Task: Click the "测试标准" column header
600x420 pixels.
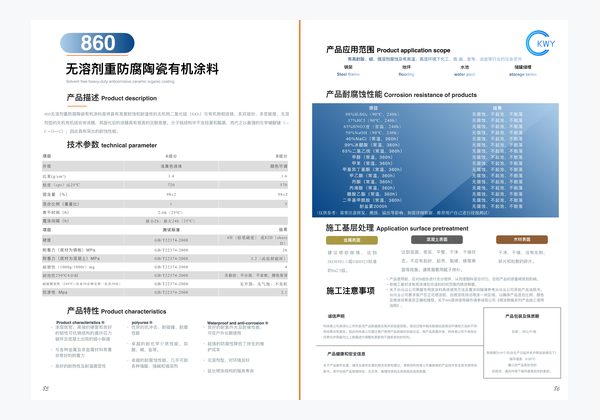Action: point(171,230)
